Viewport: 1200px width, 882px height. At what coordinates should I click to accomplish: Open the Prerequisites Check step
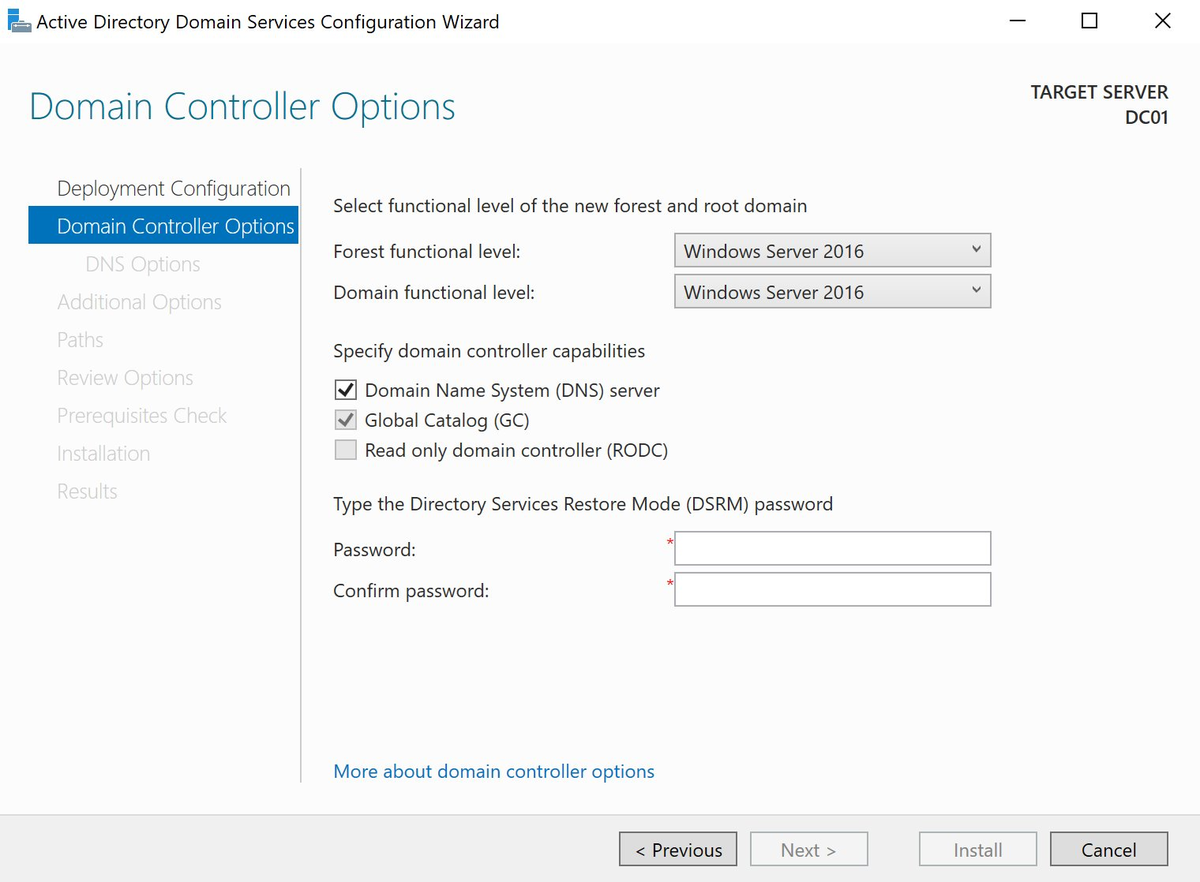142,415
